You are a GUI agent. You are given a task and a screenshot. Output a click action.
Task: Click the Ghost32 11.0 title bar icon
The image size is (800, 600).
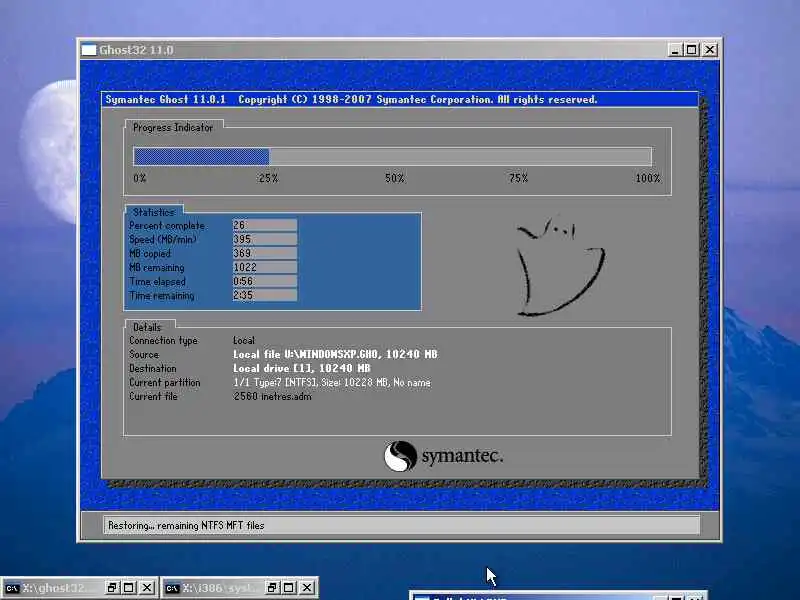[x=89, y=50]
